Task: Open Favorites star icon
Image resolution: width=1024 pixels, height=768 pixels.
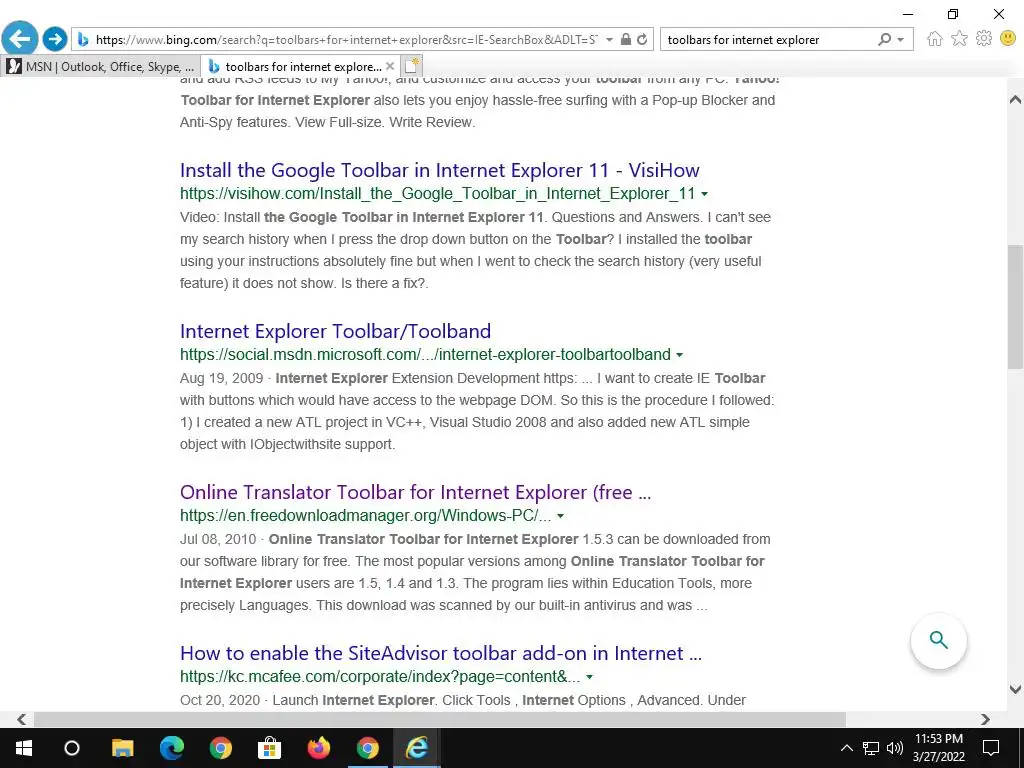Action: click(959, 39)
